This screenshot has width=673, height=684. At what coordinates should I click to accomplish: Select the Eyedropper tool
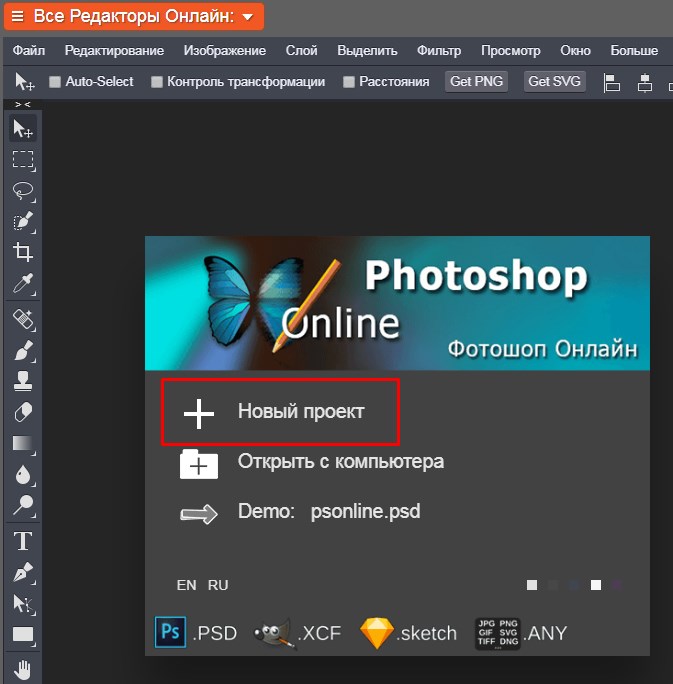(x=23, y=283)
